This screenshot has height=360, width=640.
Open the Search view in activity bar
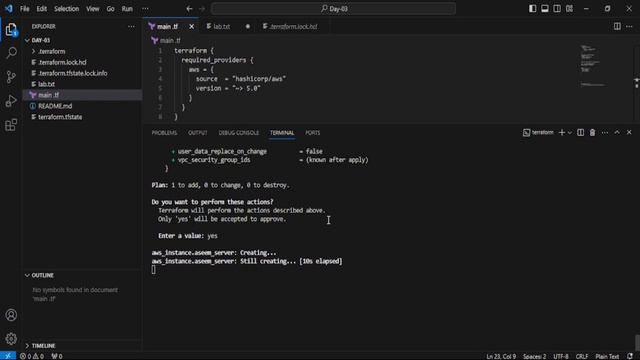pos(11,53)
